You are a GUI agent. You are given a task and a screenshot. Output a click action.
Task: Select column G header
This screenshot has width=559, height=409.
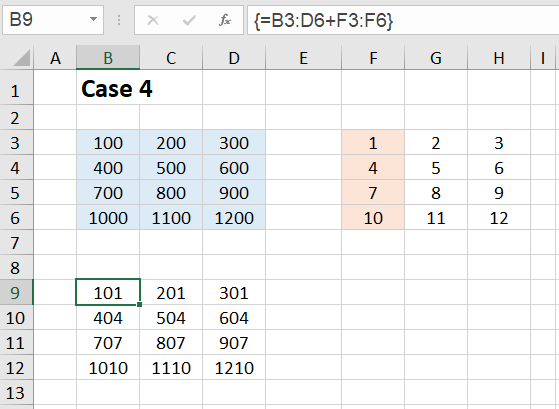[x=436, y=58]
